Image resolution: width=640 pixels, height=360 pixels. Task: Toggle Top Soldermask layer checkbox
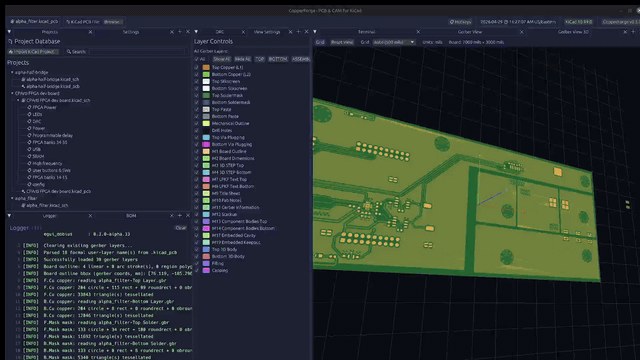197,95
